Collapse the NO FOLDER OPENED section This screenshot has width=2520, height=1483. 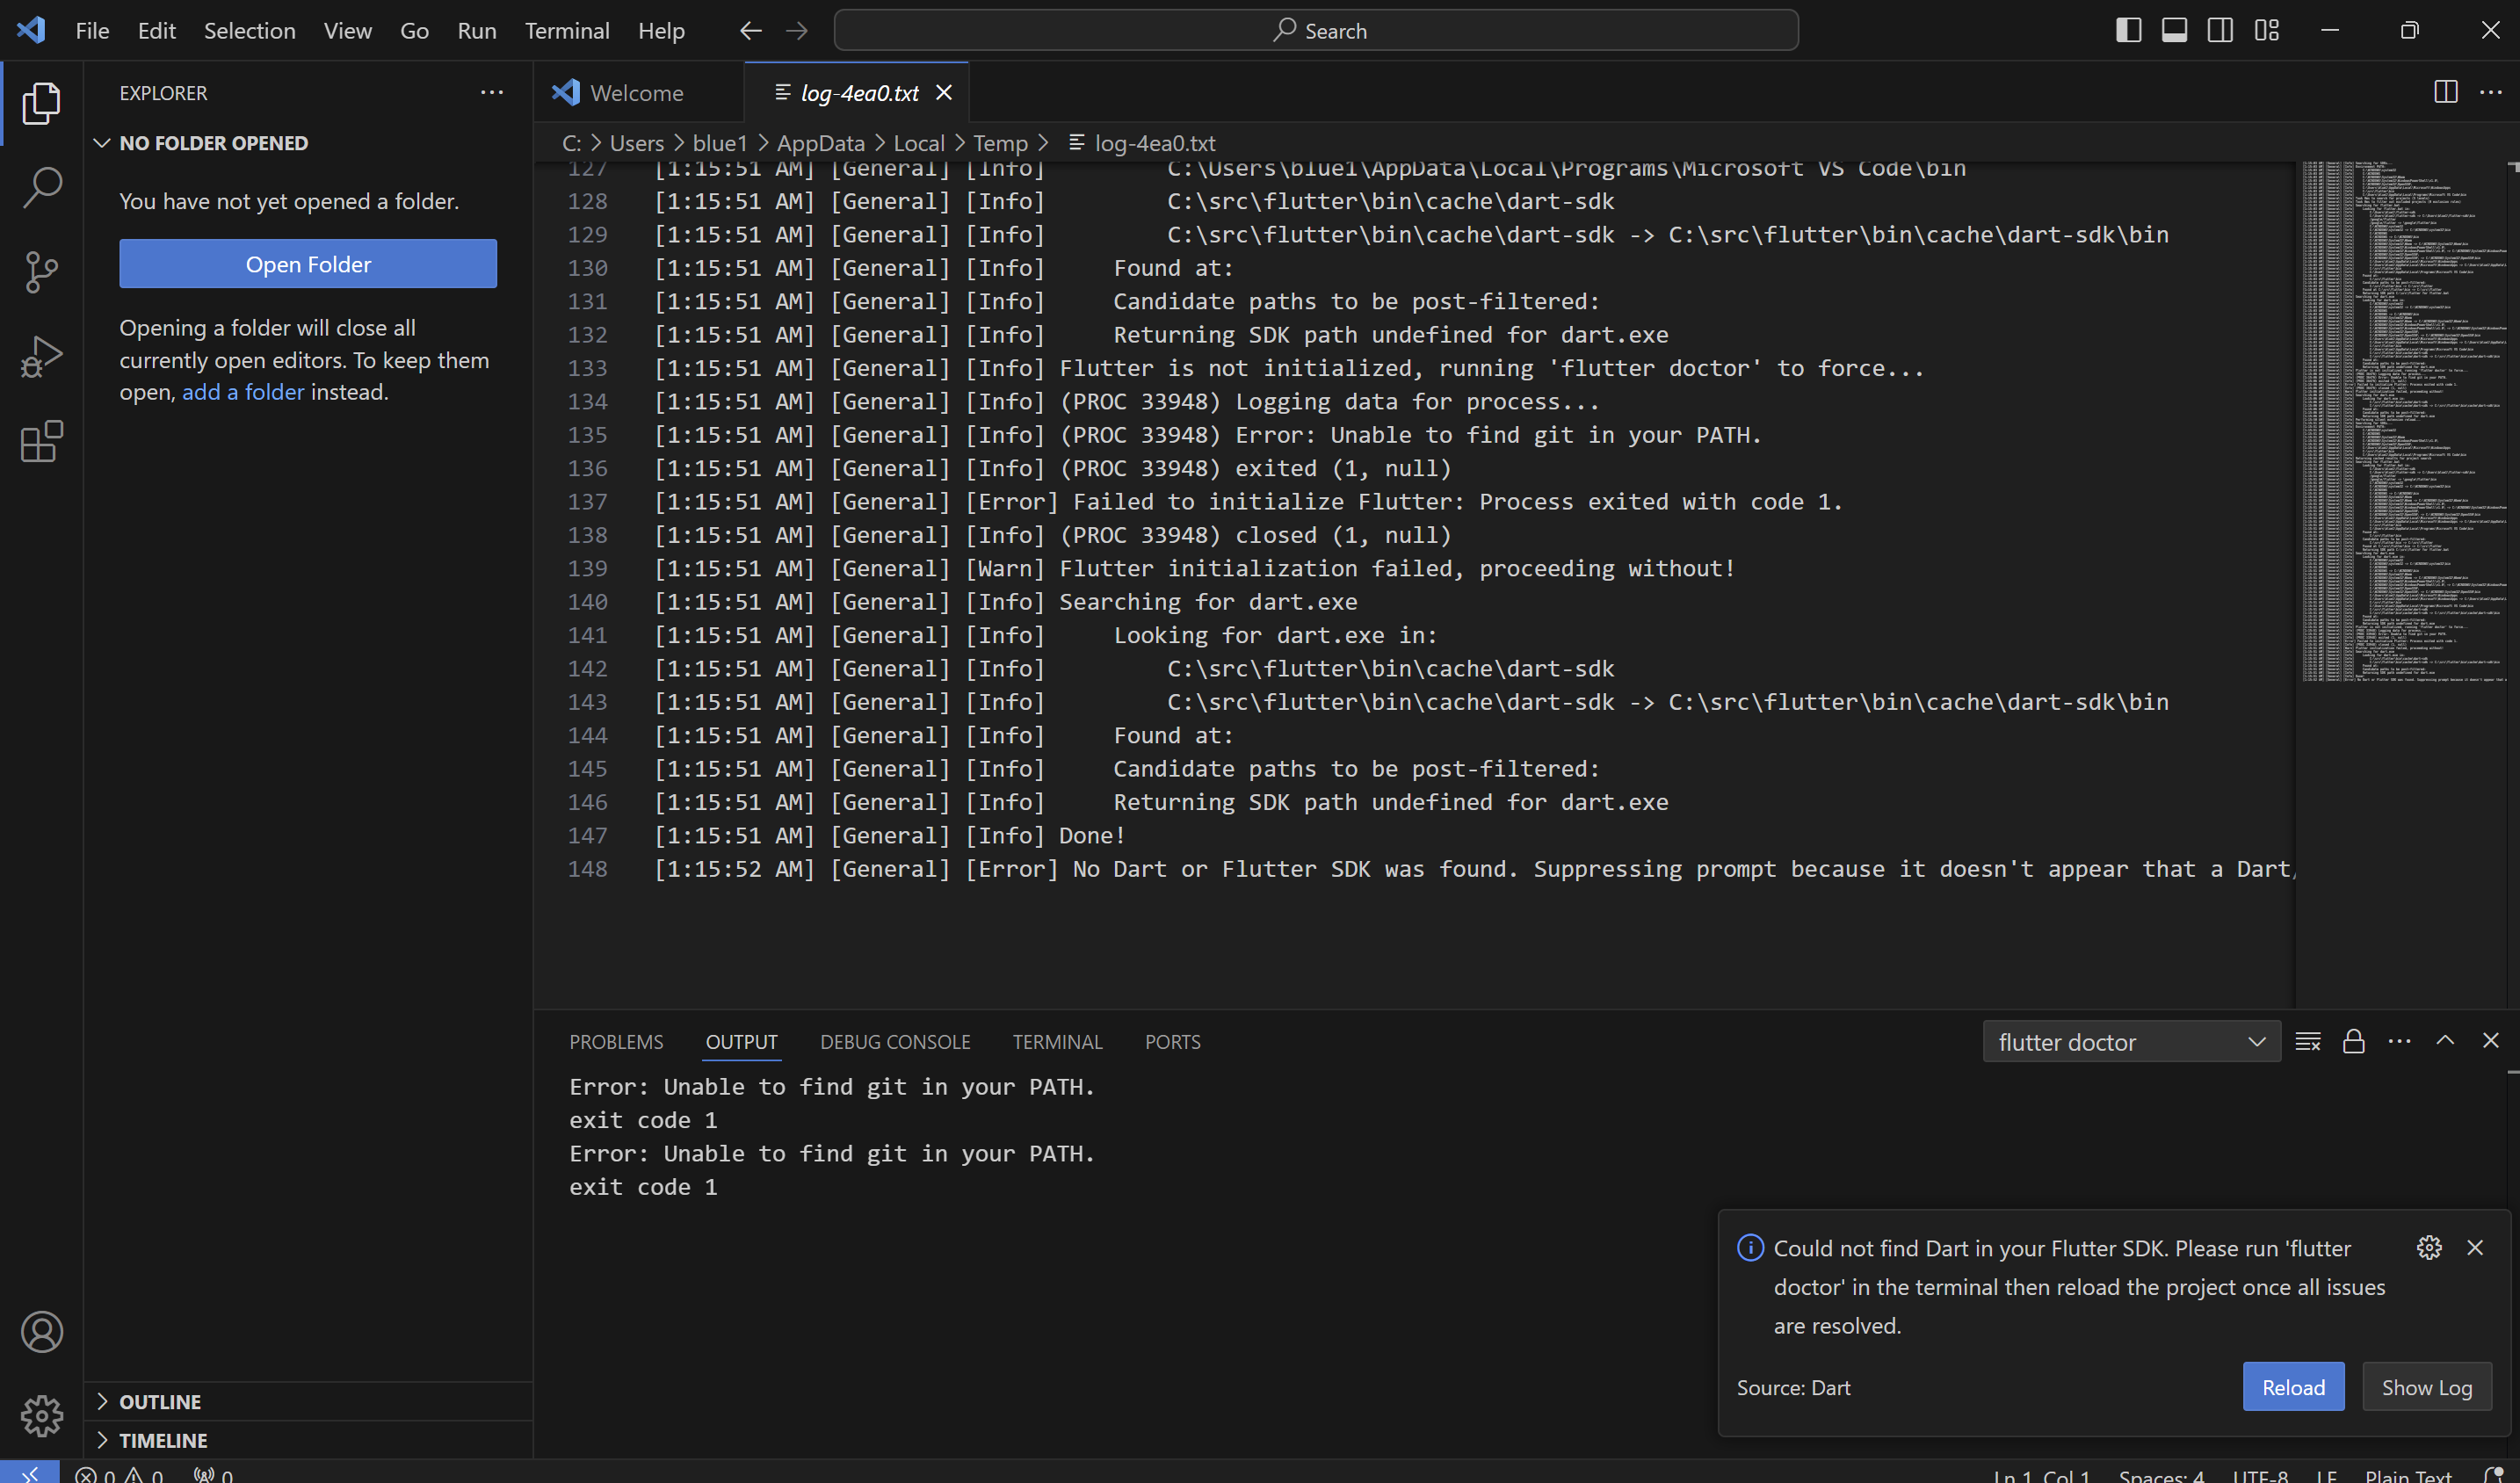click(308, 143)
